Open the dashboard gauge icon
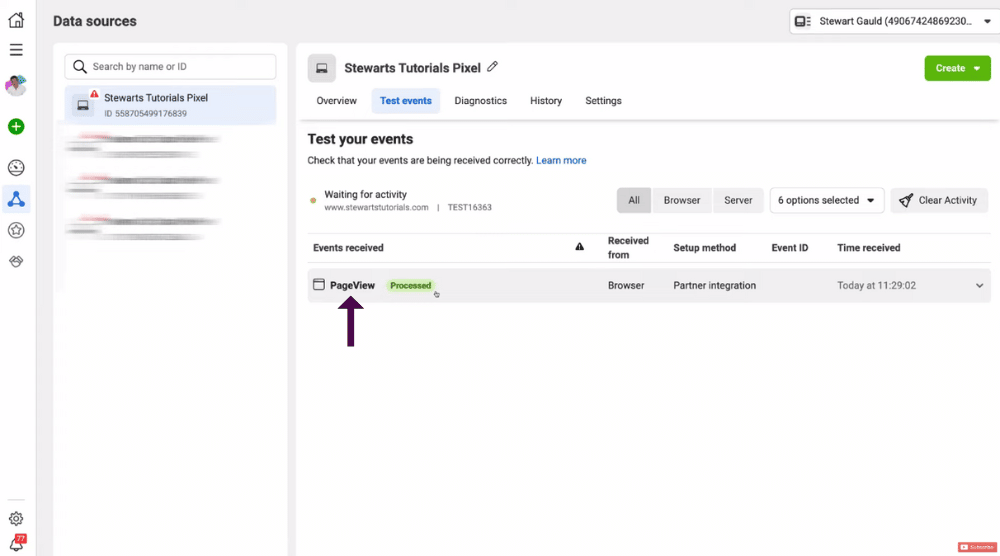 (16, 168)
